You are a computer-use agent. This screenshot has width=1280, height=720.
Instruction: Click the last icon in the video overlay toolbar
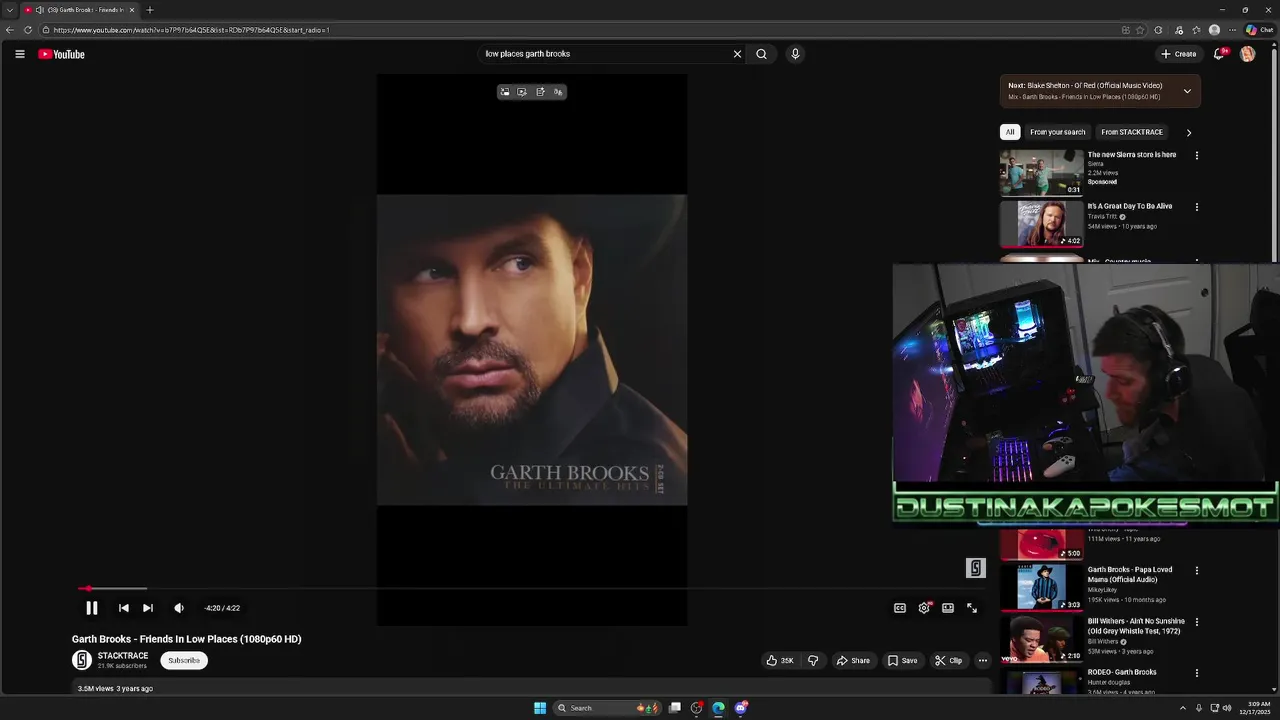(558, 92)
